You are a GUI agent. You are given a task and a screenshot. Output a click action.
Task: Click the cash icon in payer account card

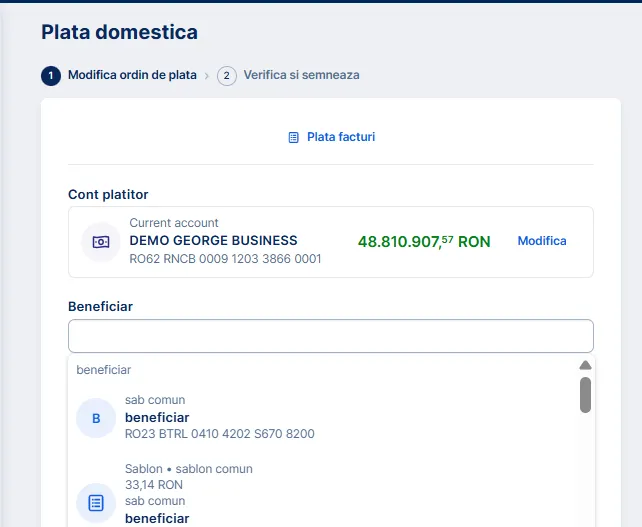click(101, 242)
